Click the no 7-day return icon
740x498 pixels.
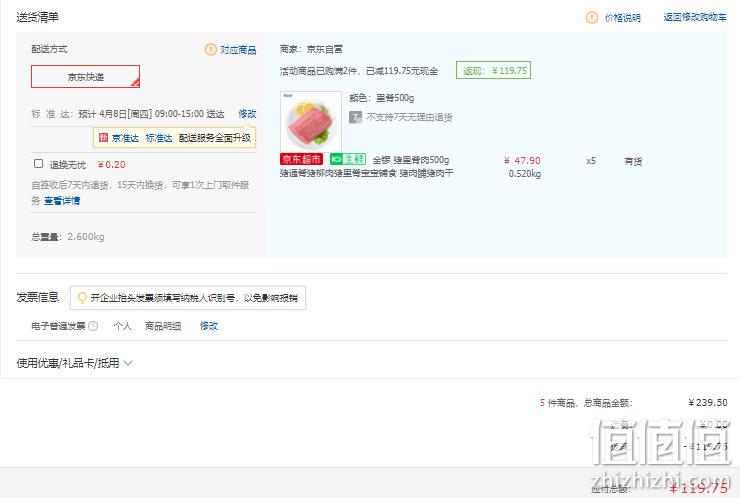click(x=355, y=117)
